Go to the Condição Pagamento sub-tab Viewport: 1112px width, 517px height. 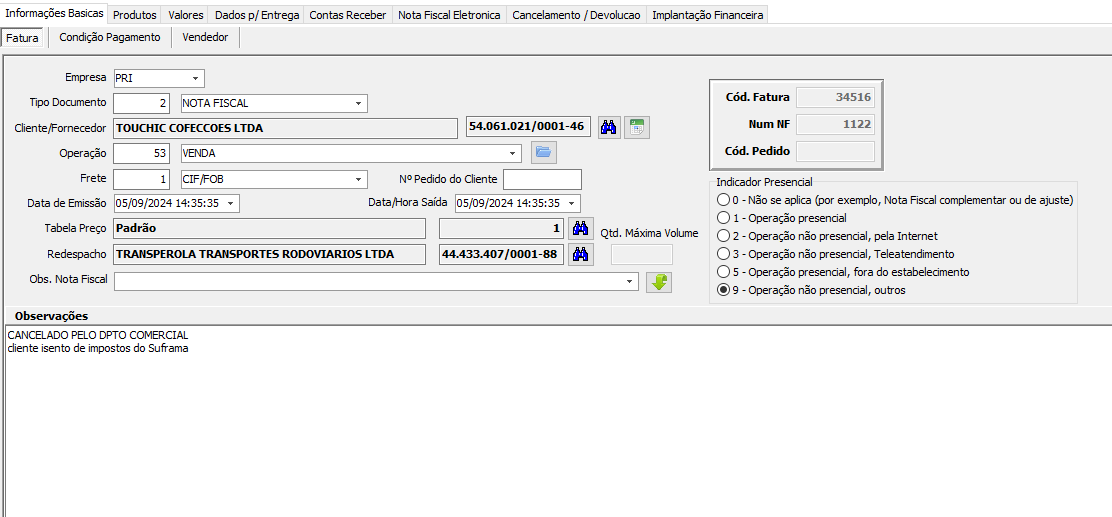click(109, 37)
